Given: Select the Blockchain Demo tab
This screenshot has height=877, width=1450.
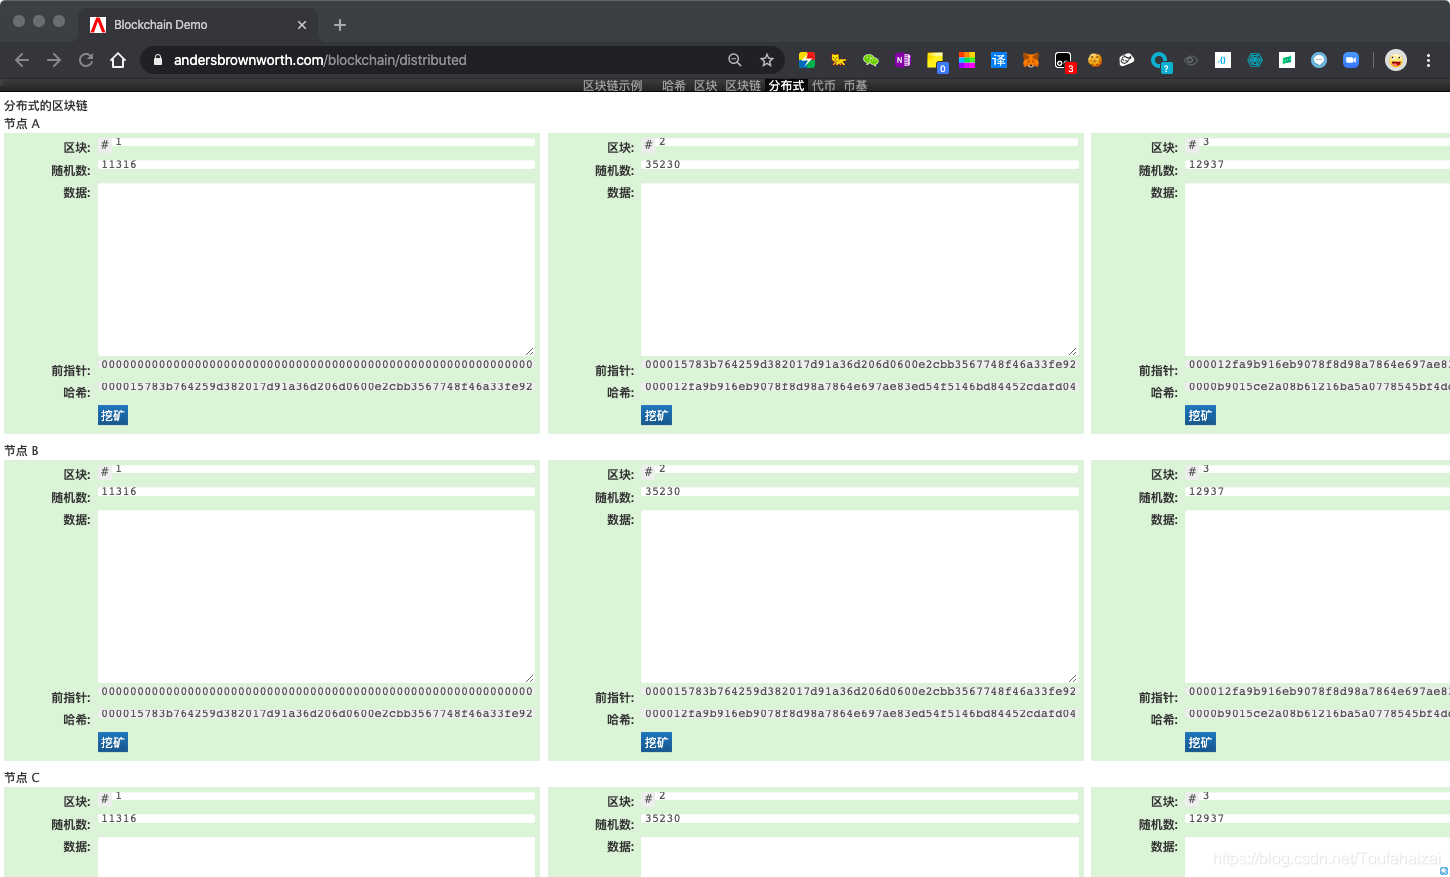Looking at the screenshot, I should pos(198,25).
